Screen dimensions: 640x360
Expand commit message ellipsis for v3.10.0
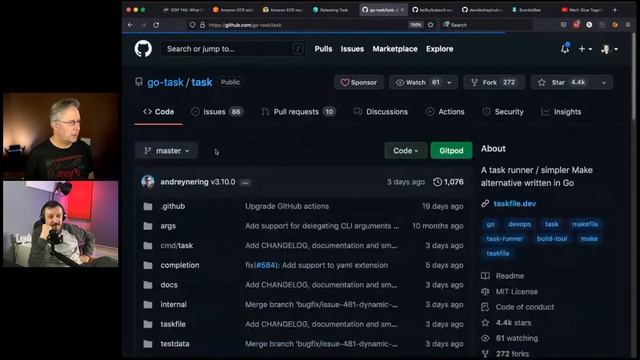coord(245,182)
